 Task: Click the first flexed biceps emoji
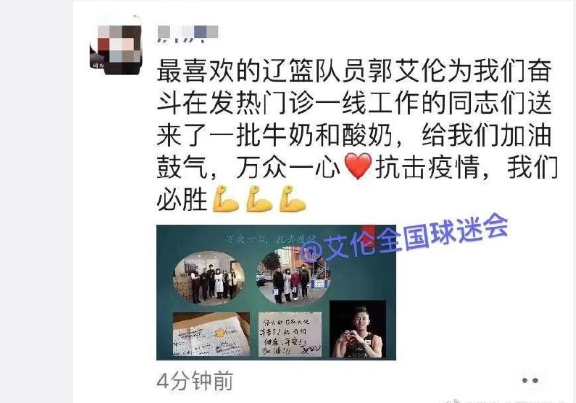226,199
